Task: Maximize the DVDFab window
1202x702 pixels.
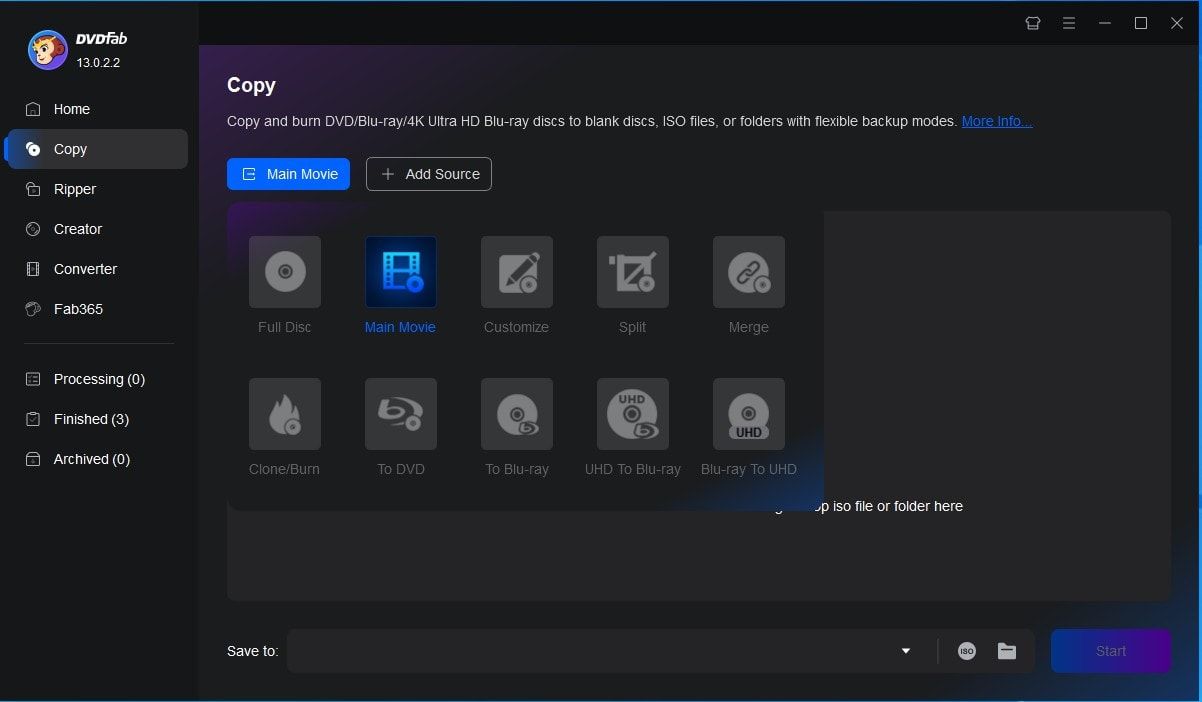Action: (x=1141, y=23)
